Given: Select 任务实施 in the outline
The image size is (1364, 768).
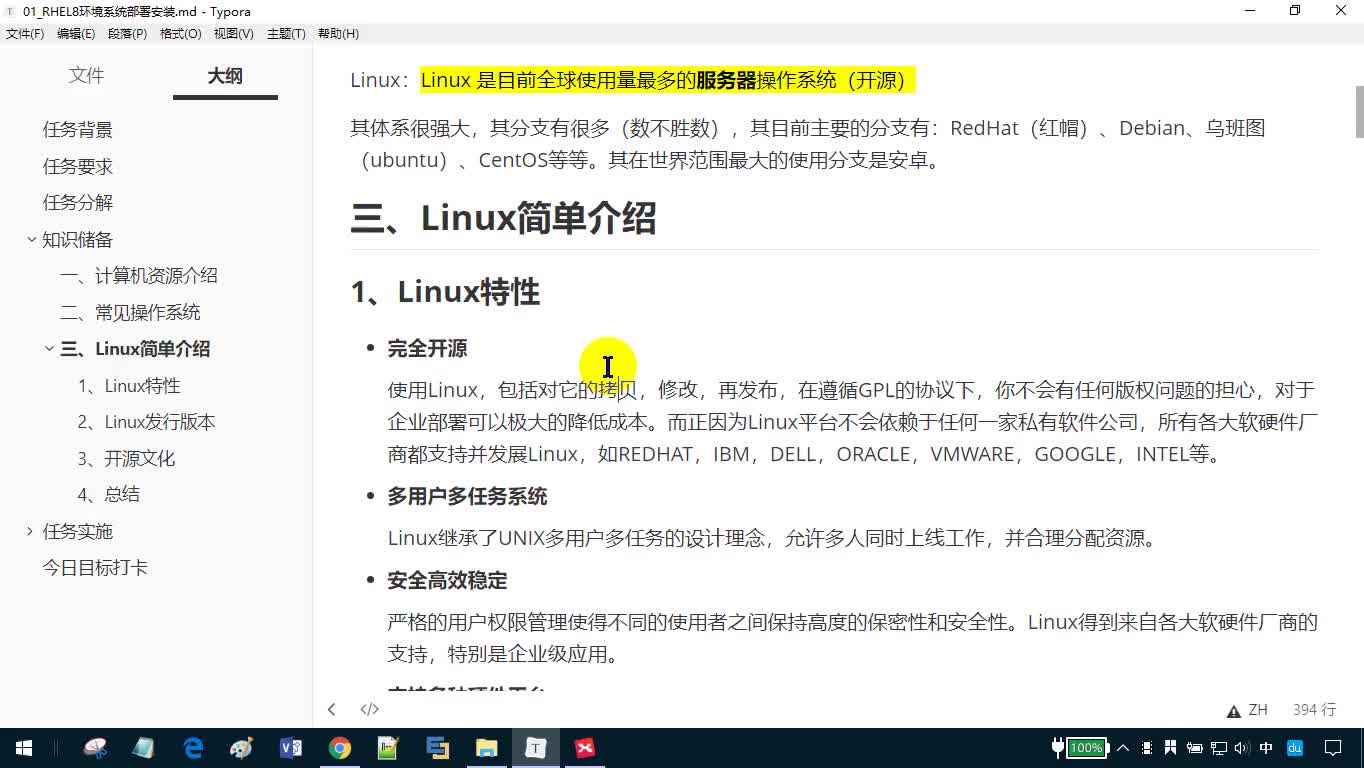Looking at the screenshot, I should click(77, 531).
